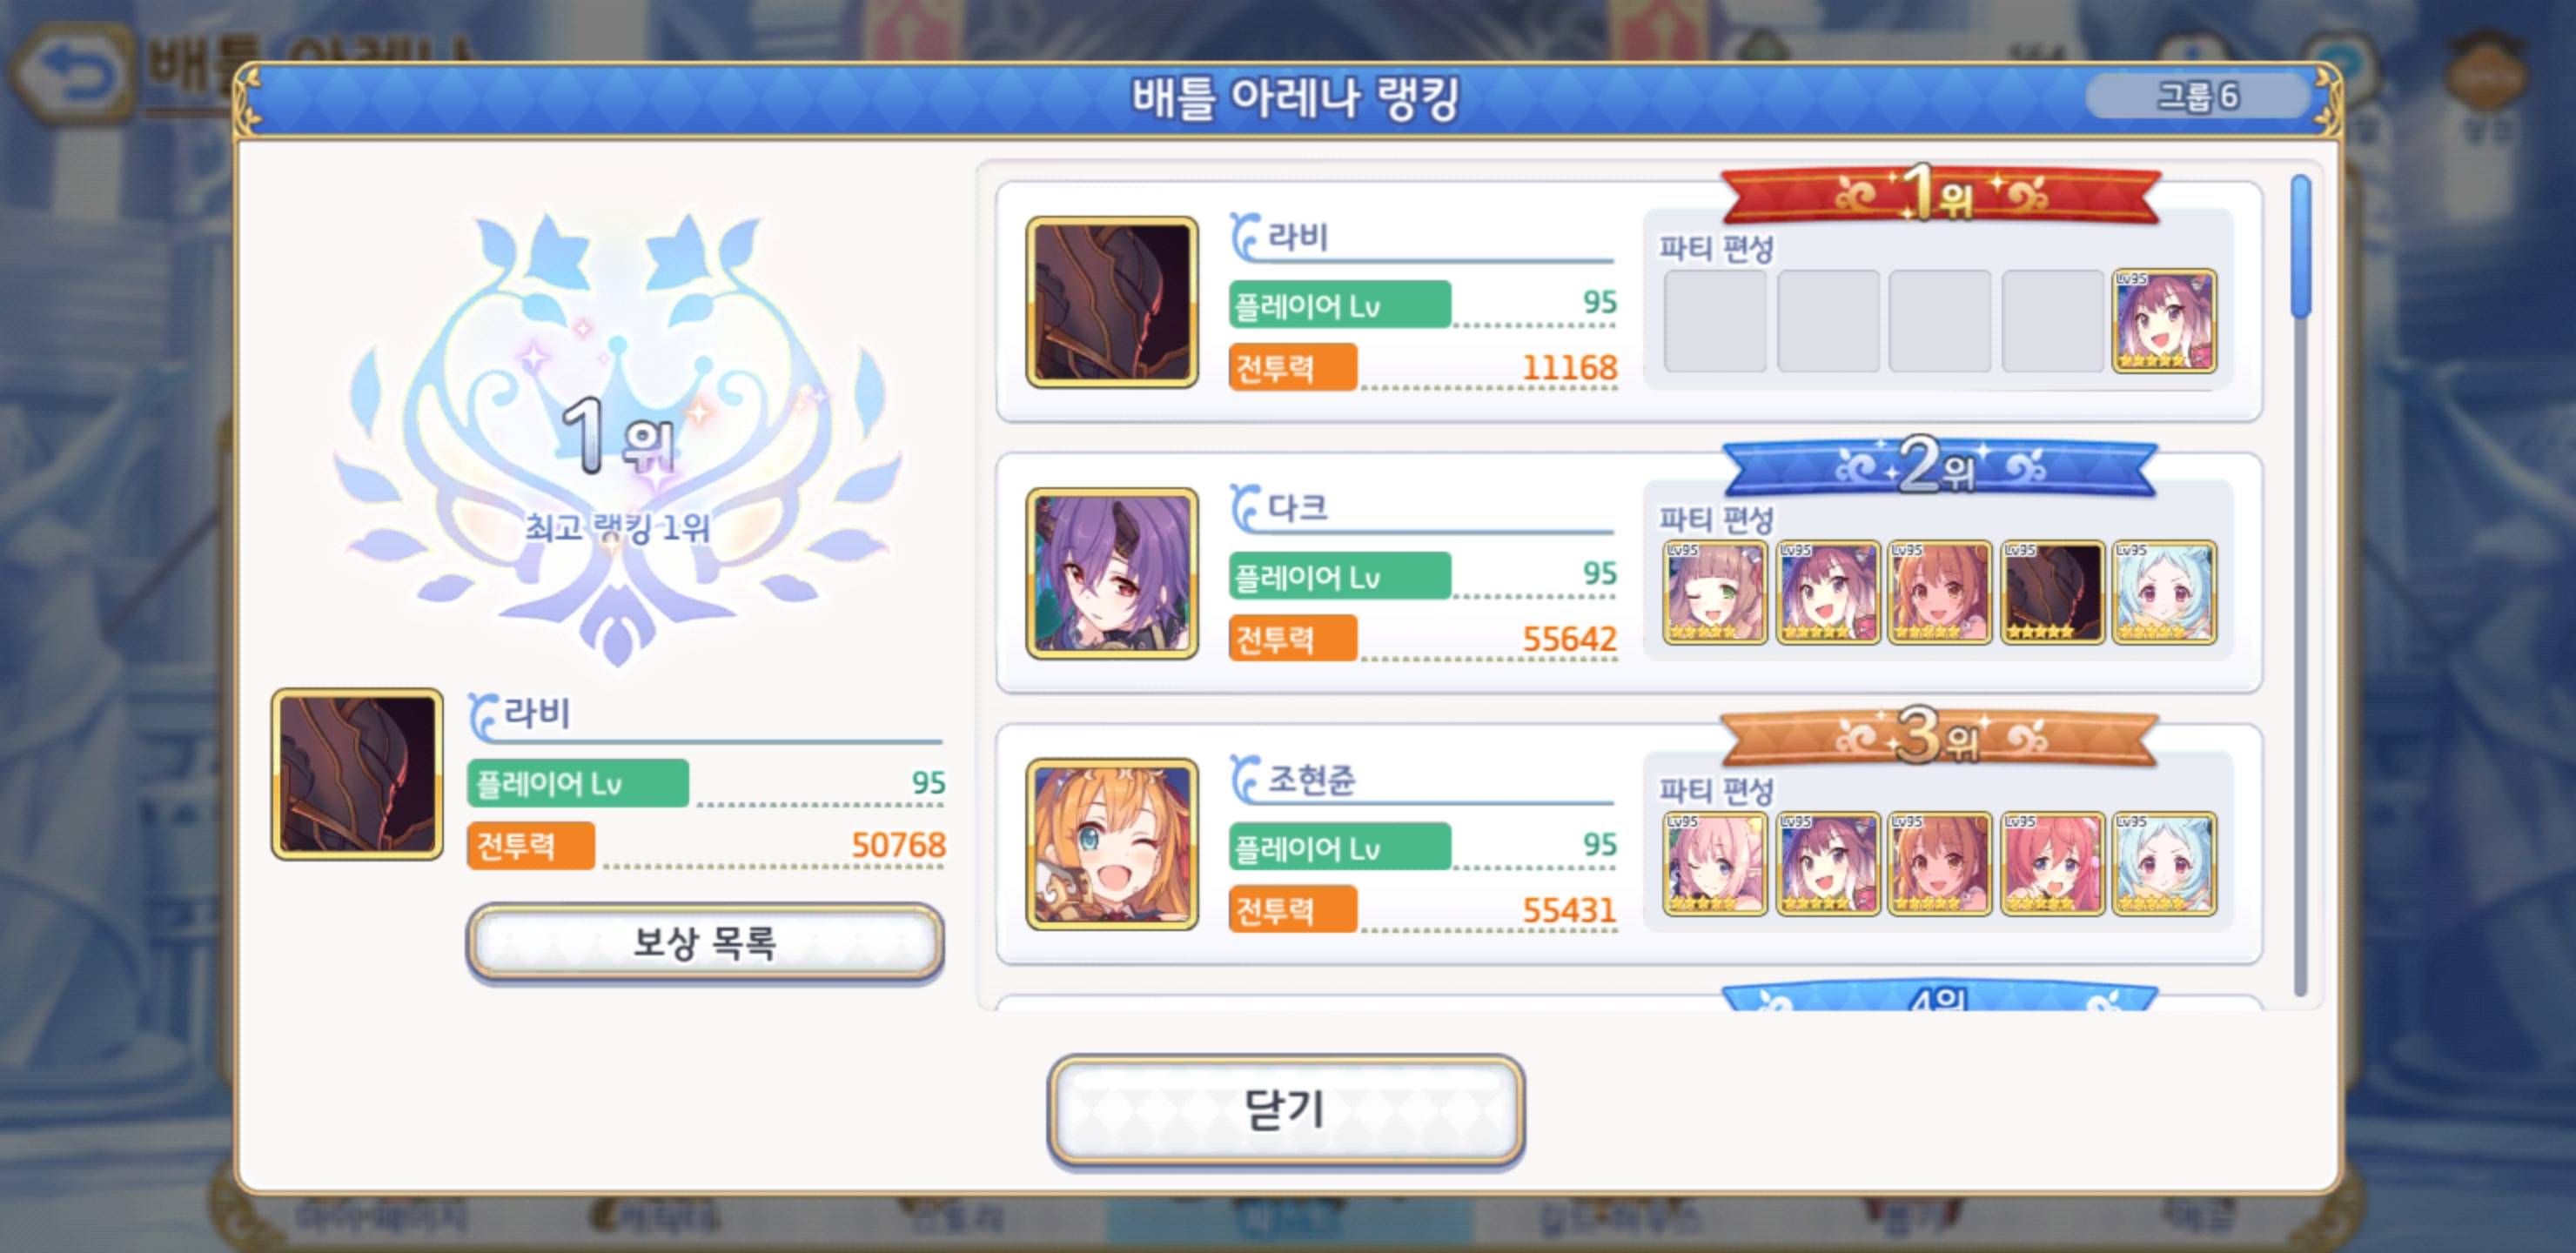Tap dark helmet character in rank 2 party
Image resolution: width=2576 pixels, height=1253 pixels.
click(2052, 593)
